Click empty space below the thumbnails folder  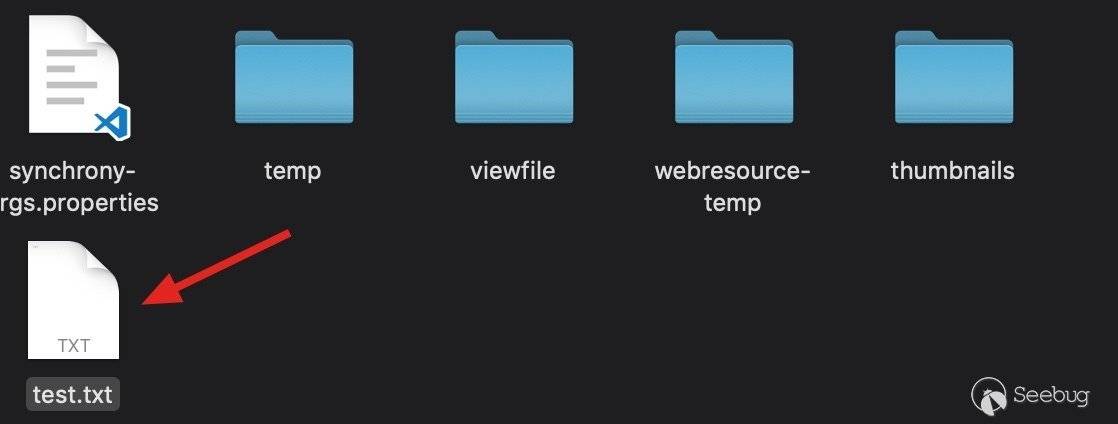pyautogui.click(x=953, y=299)
